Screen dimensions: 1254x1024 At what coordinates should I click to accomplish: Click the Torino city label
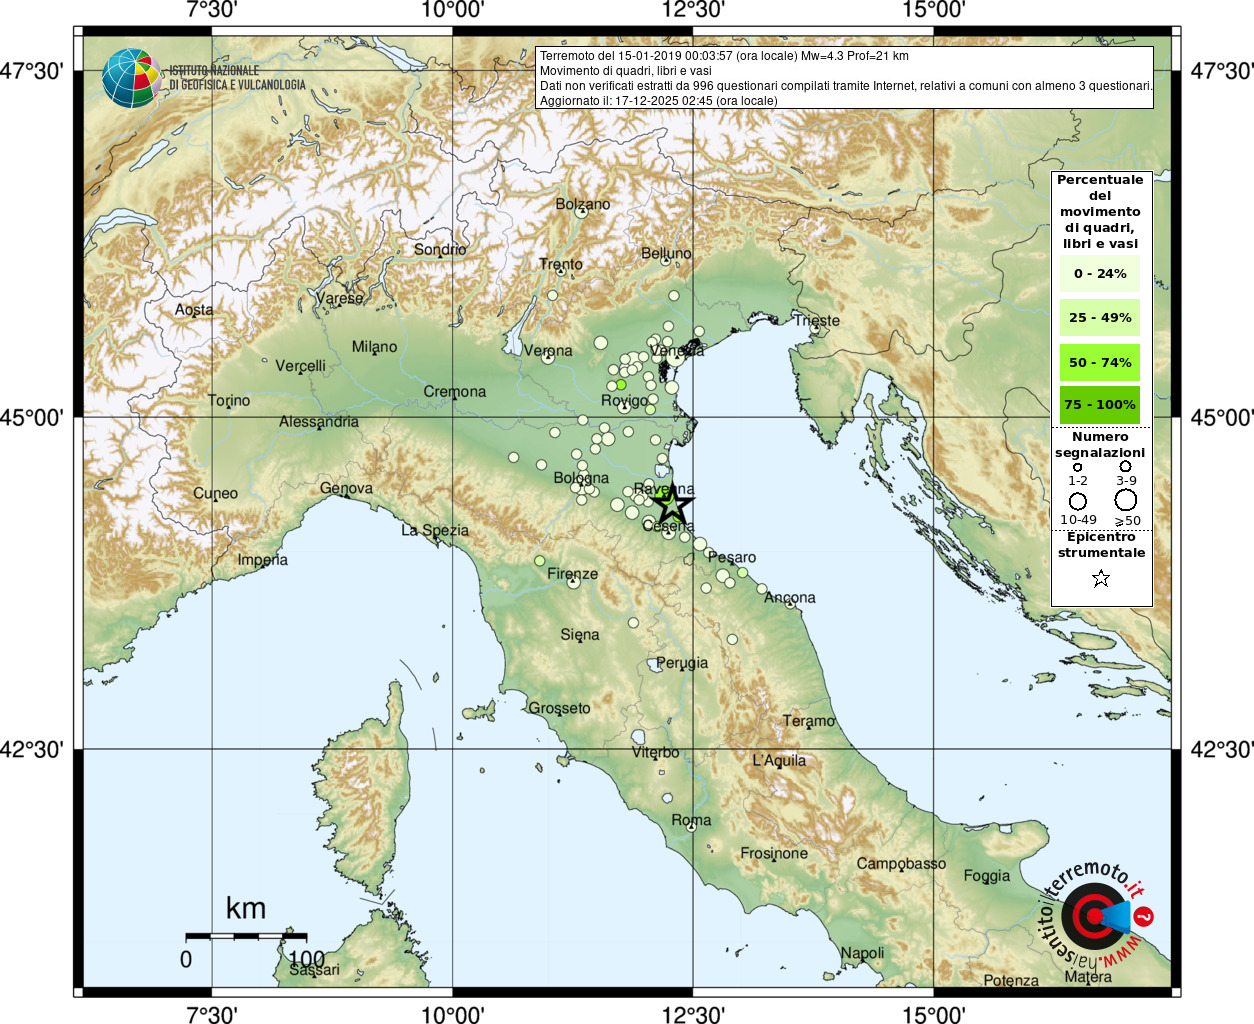229,400
